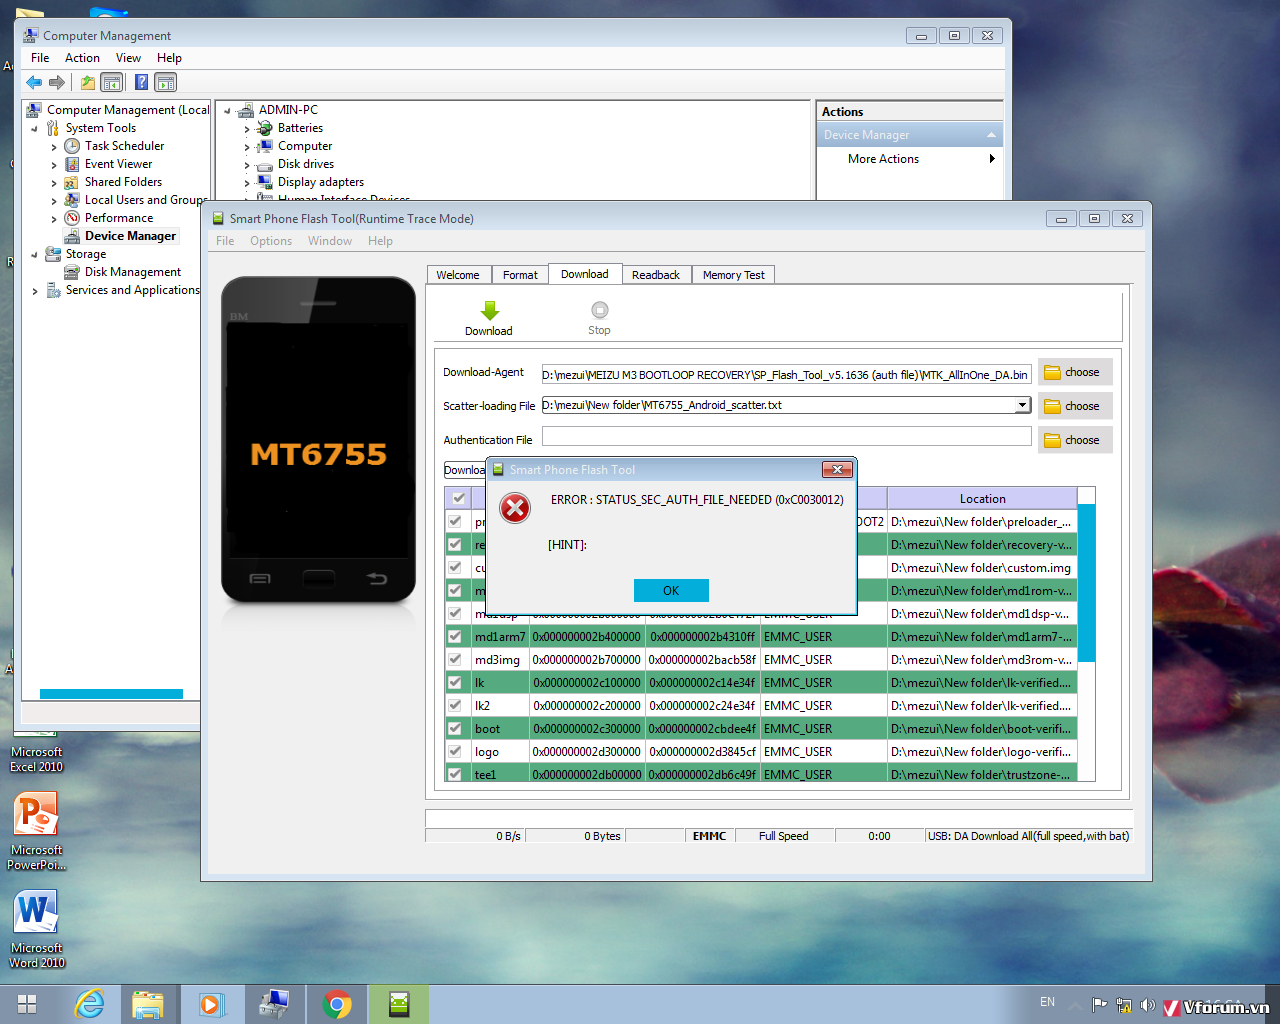This screenshot has width=1280, height=1024.
Task: Click the Stop icon
Action: pyautogui.click(x=599, y=310)
